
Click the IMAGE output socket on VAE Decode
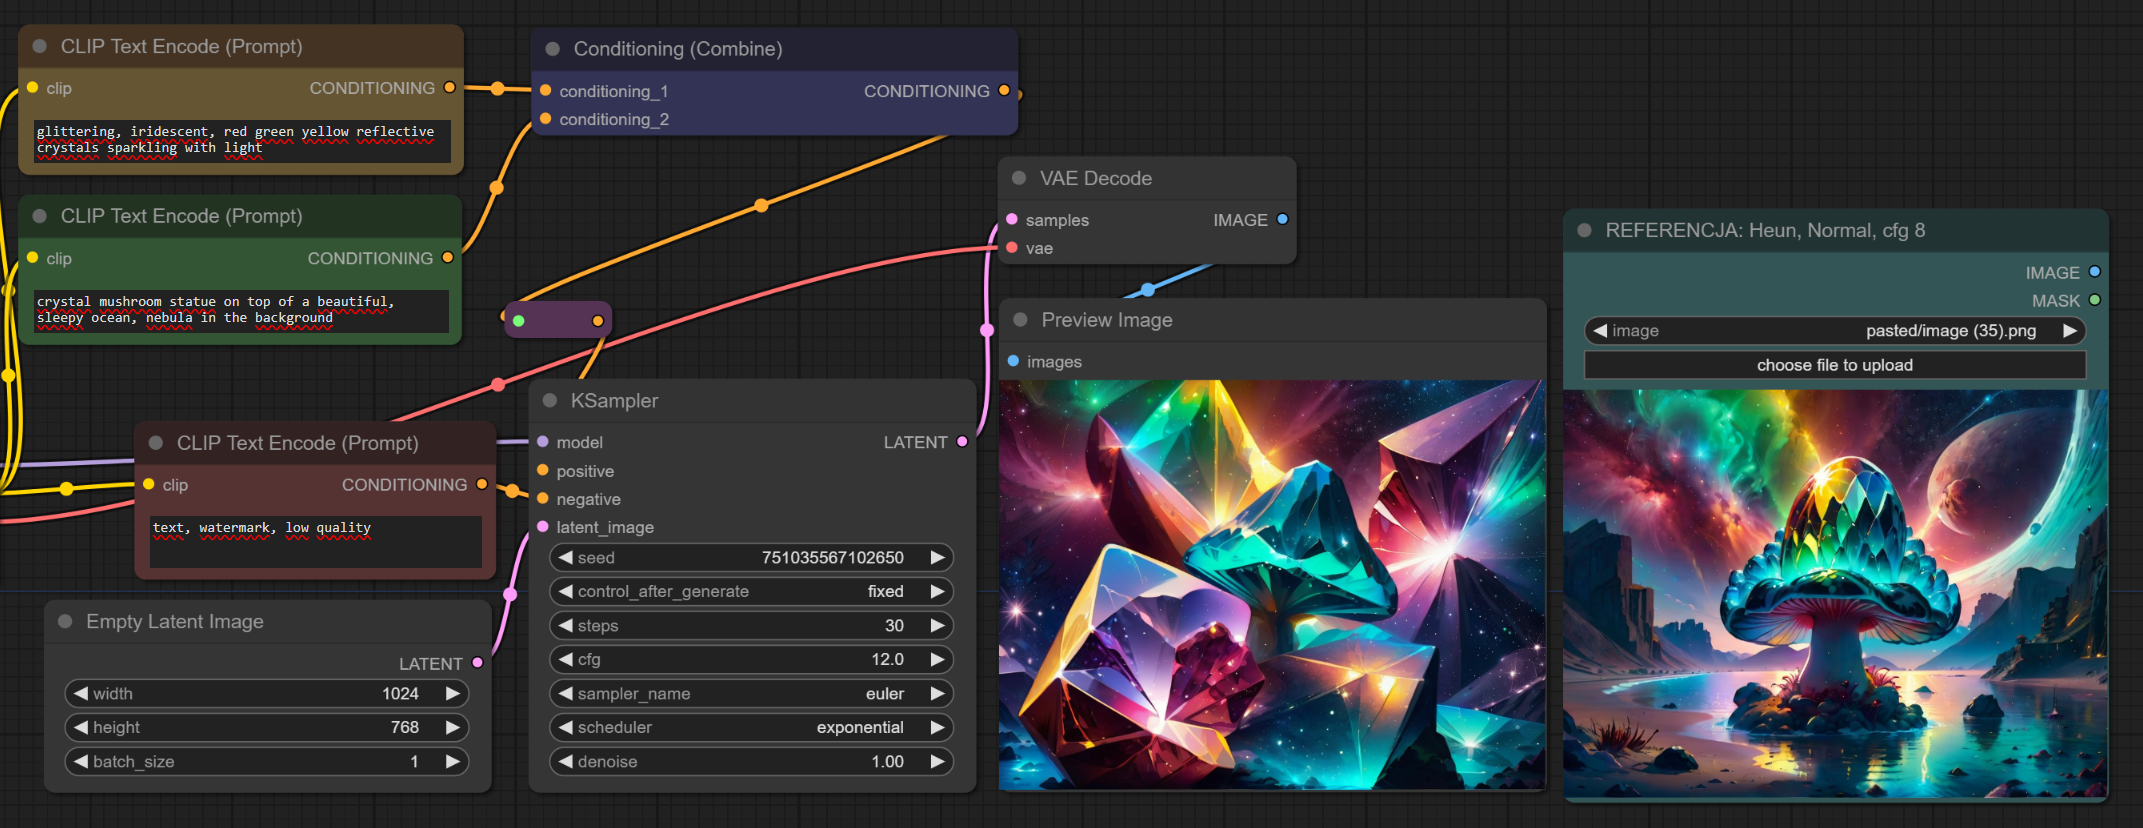[x=1282, y=220]
